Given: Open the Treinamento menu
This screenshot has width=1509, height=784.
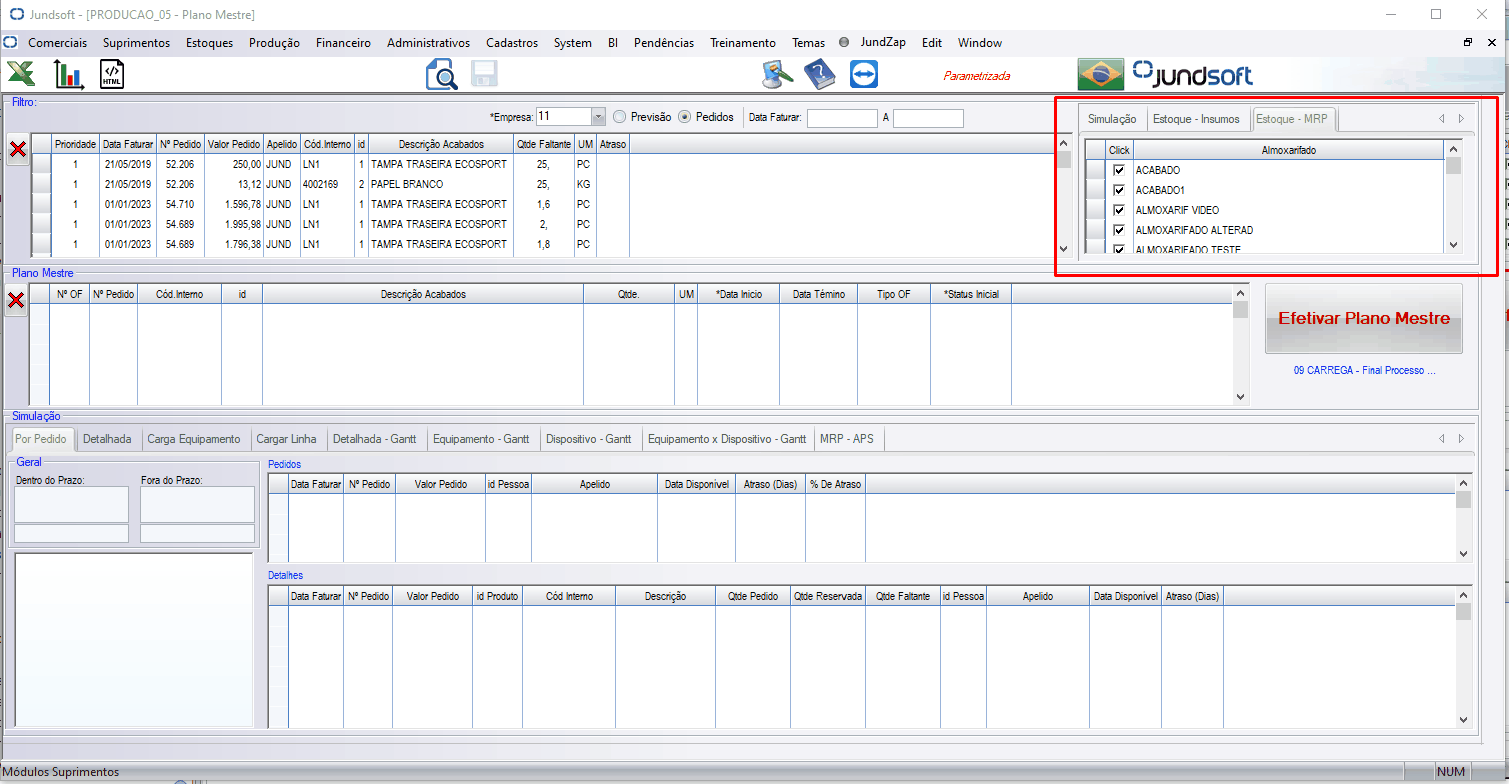Looking at the screenshot, I should 743,43.
